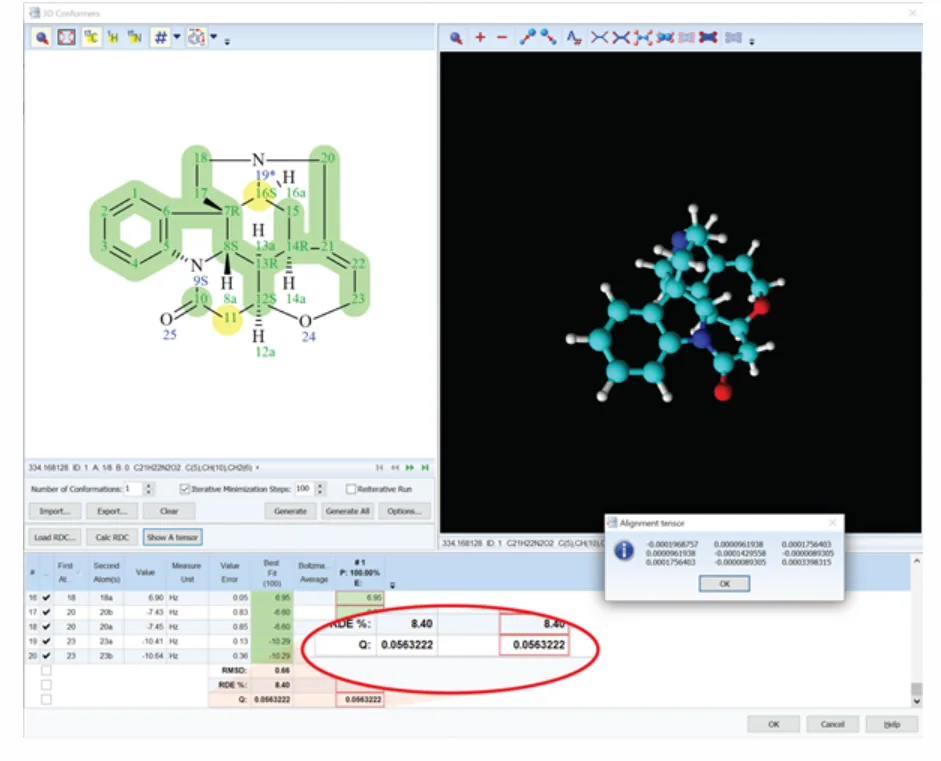Select the solid blue space-filling style icon
Screen dimensions: 941x761
(708, 38)
